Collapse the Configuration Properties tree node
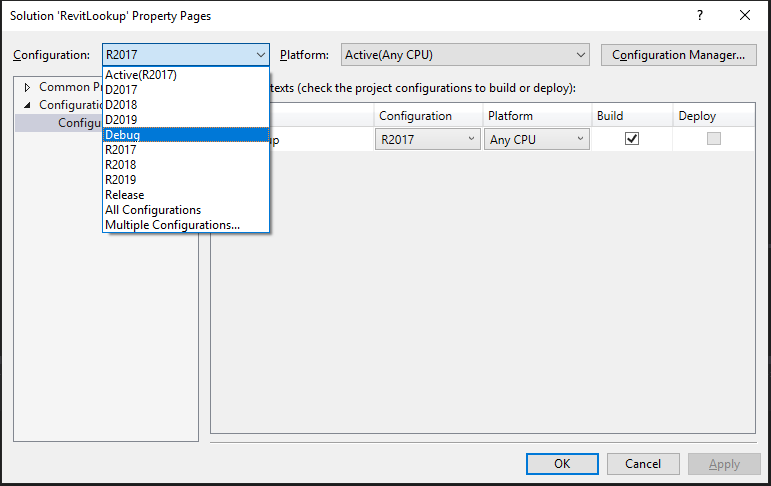The image size is (771, 486). tap(28, 105)
